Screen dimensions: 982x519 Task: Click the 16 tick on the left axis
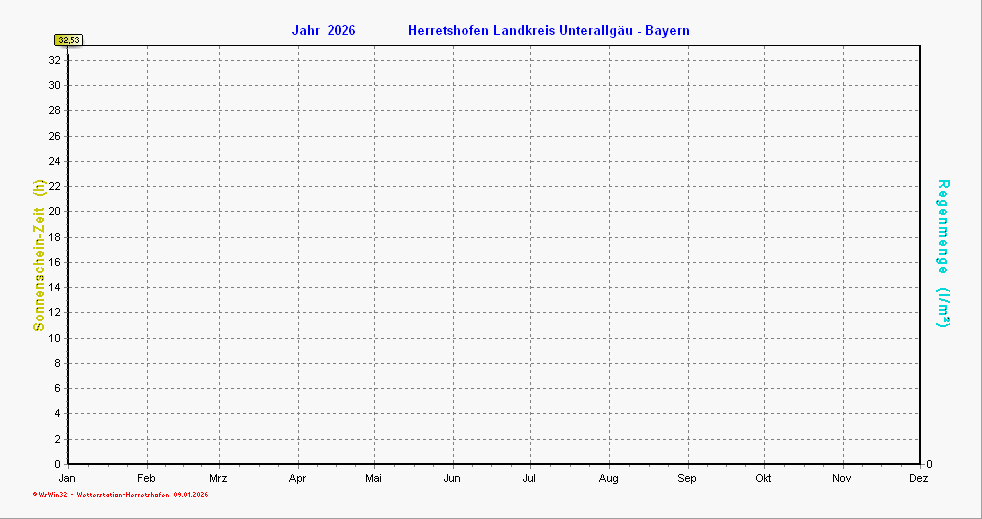click(56, 262)
